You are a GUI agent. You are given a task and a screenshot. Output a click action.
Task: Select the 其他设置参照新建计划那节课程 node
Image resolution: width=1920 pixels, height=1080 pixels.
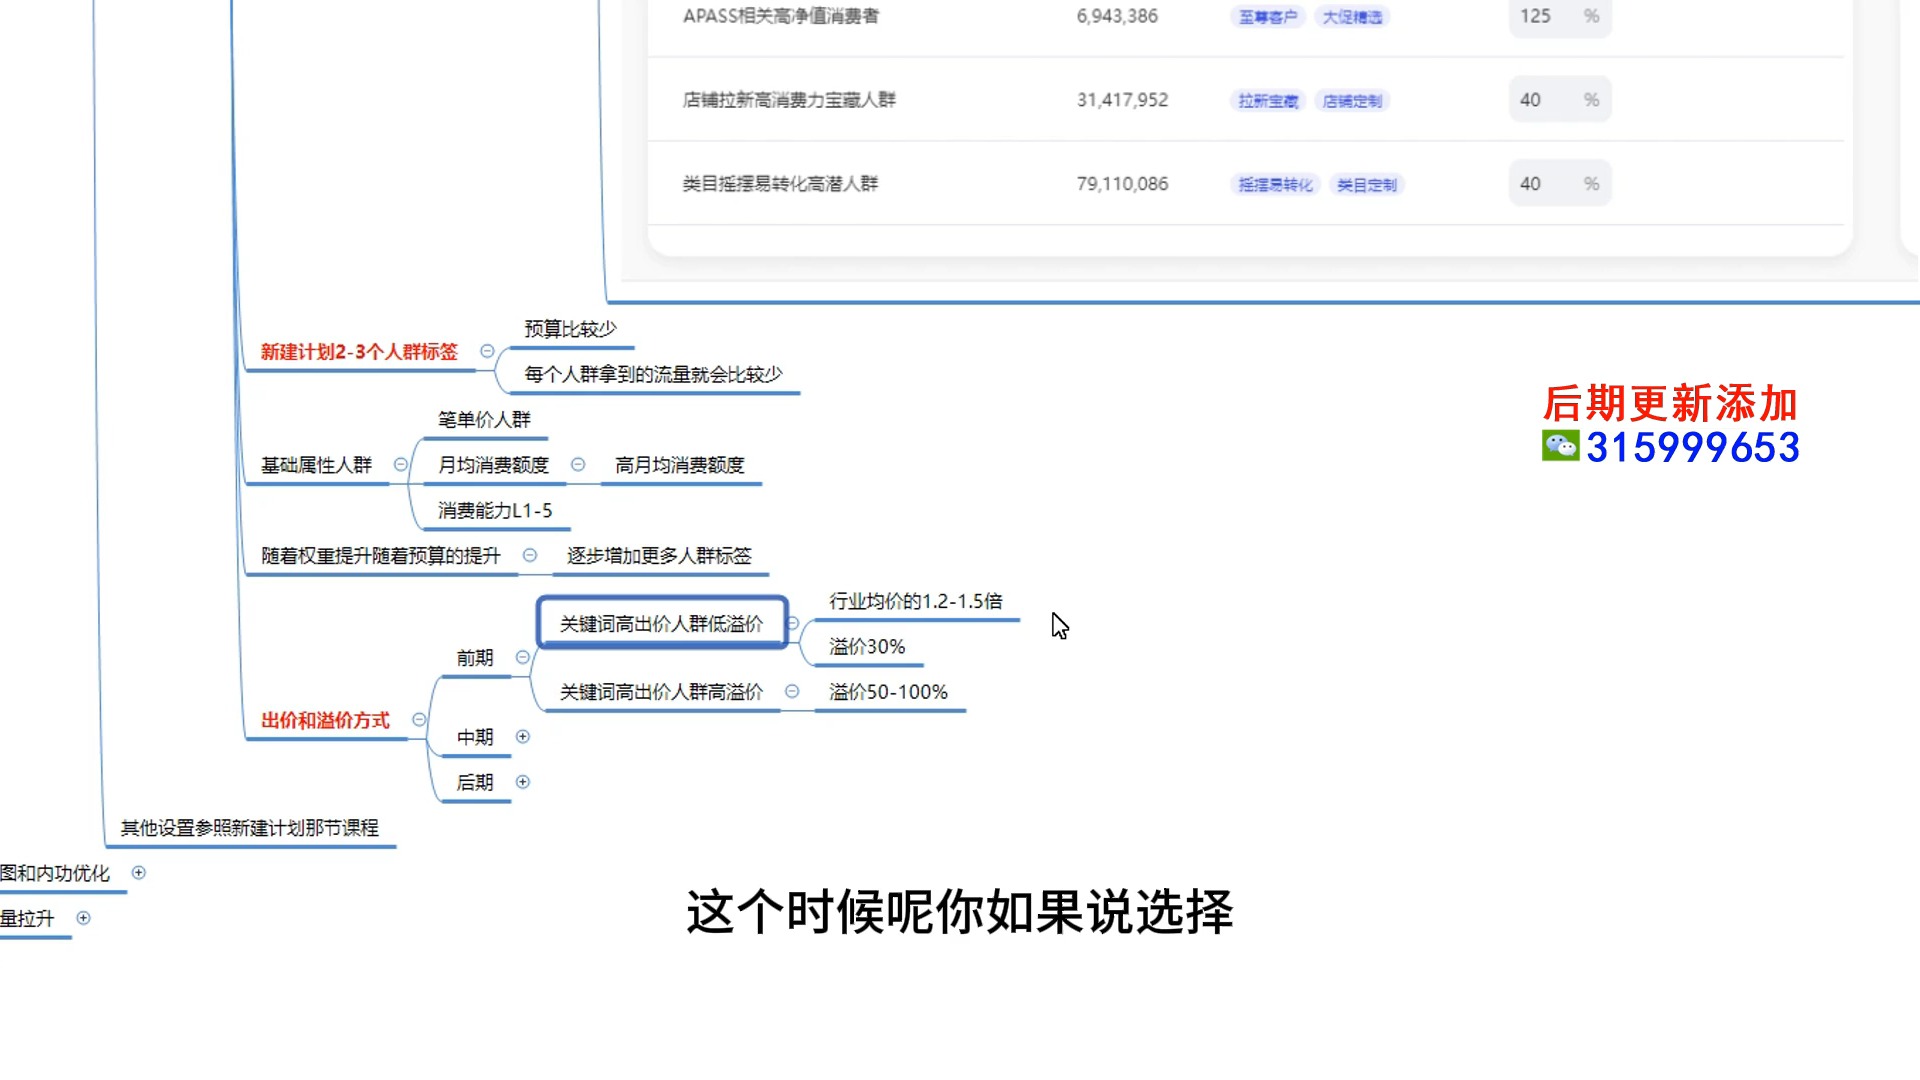[x=249, y=828]
